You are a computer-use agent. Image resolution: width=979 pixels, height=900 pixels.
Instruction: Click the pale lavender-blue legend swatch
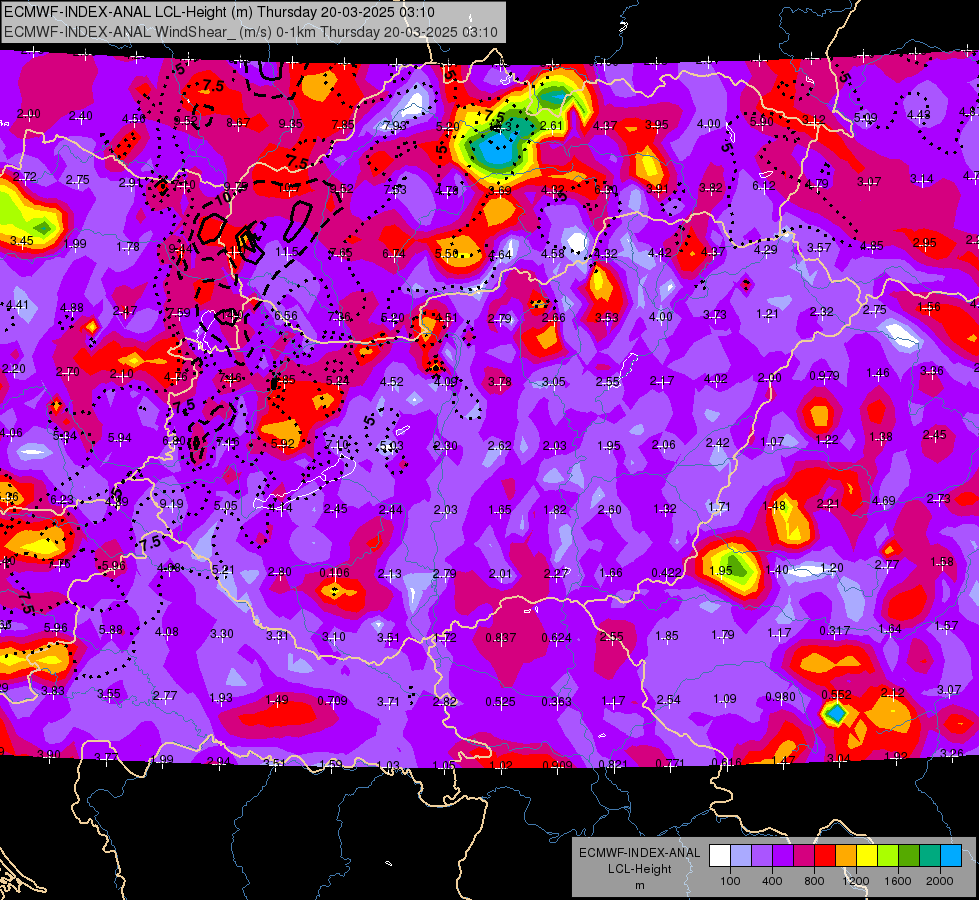pyautogui.click(x=741, y=856)
